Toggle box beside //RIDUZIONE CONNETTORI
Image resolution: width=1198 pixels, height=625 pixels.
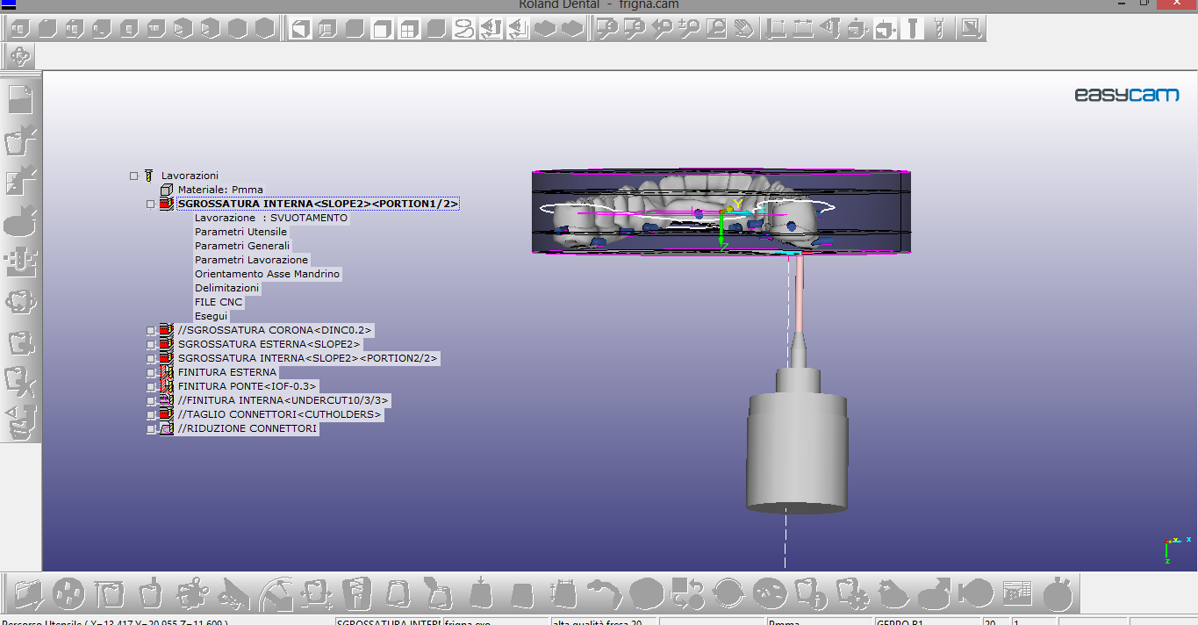[151, 429]
